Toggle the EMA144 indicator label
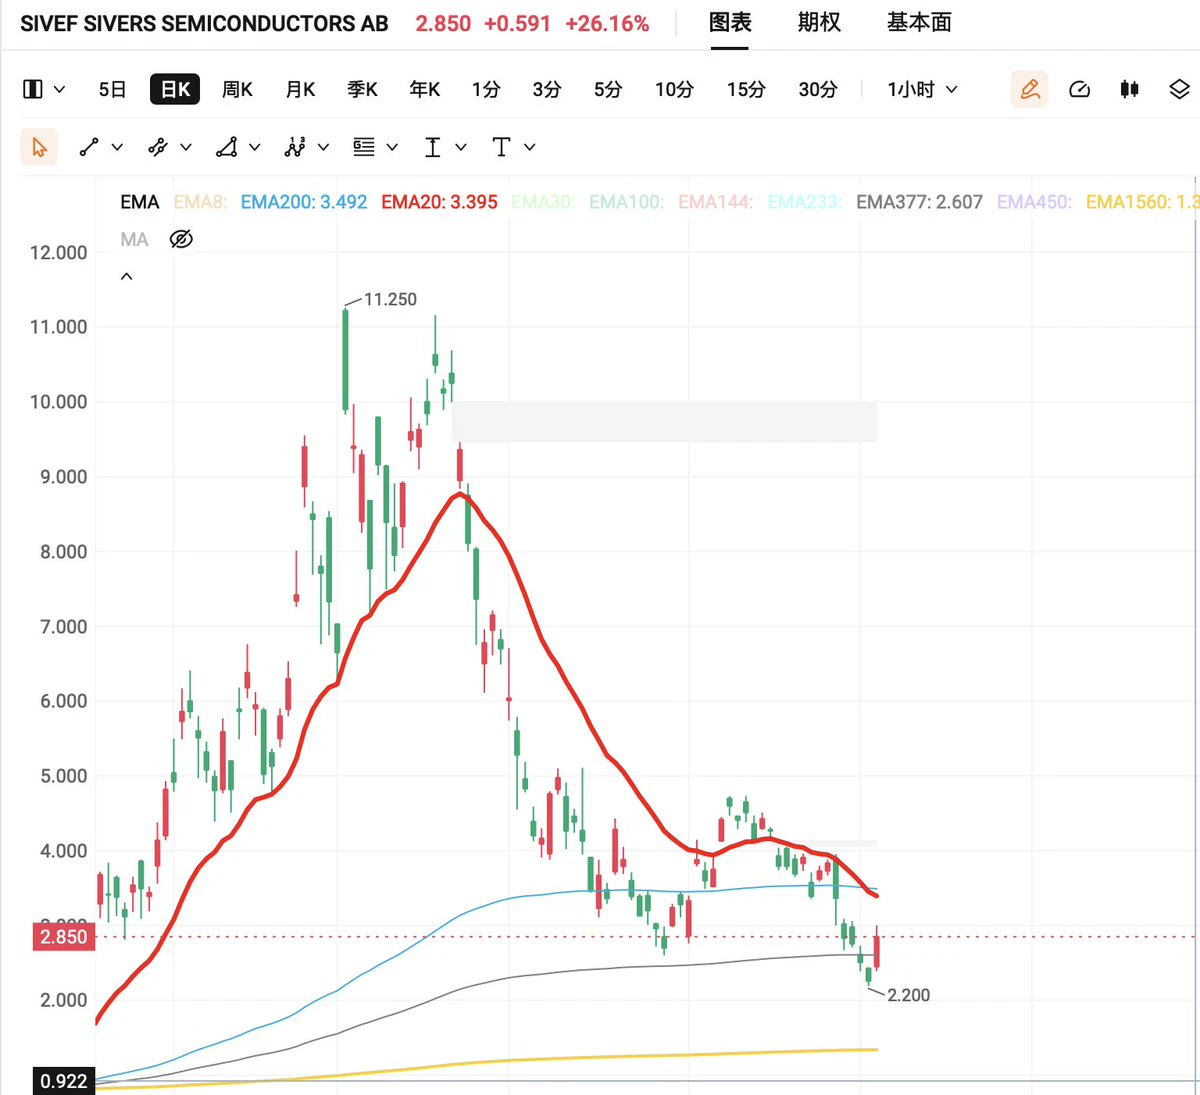The image size is (1200, 1095). click(715, 202)
